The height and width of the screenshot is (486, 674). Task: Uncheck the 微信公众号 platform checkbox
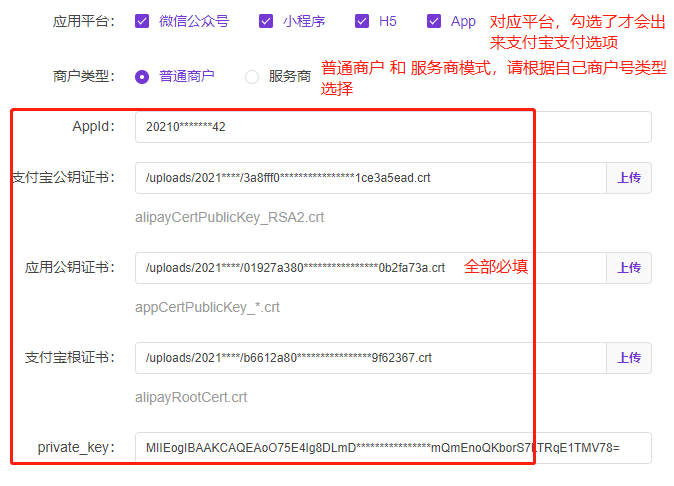click(x=142, y=21)
